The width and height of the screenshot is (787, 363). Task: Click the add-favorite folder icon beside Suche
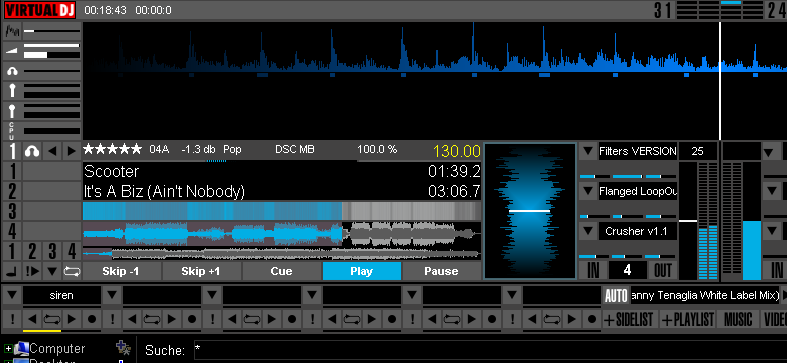click(122, 347)
